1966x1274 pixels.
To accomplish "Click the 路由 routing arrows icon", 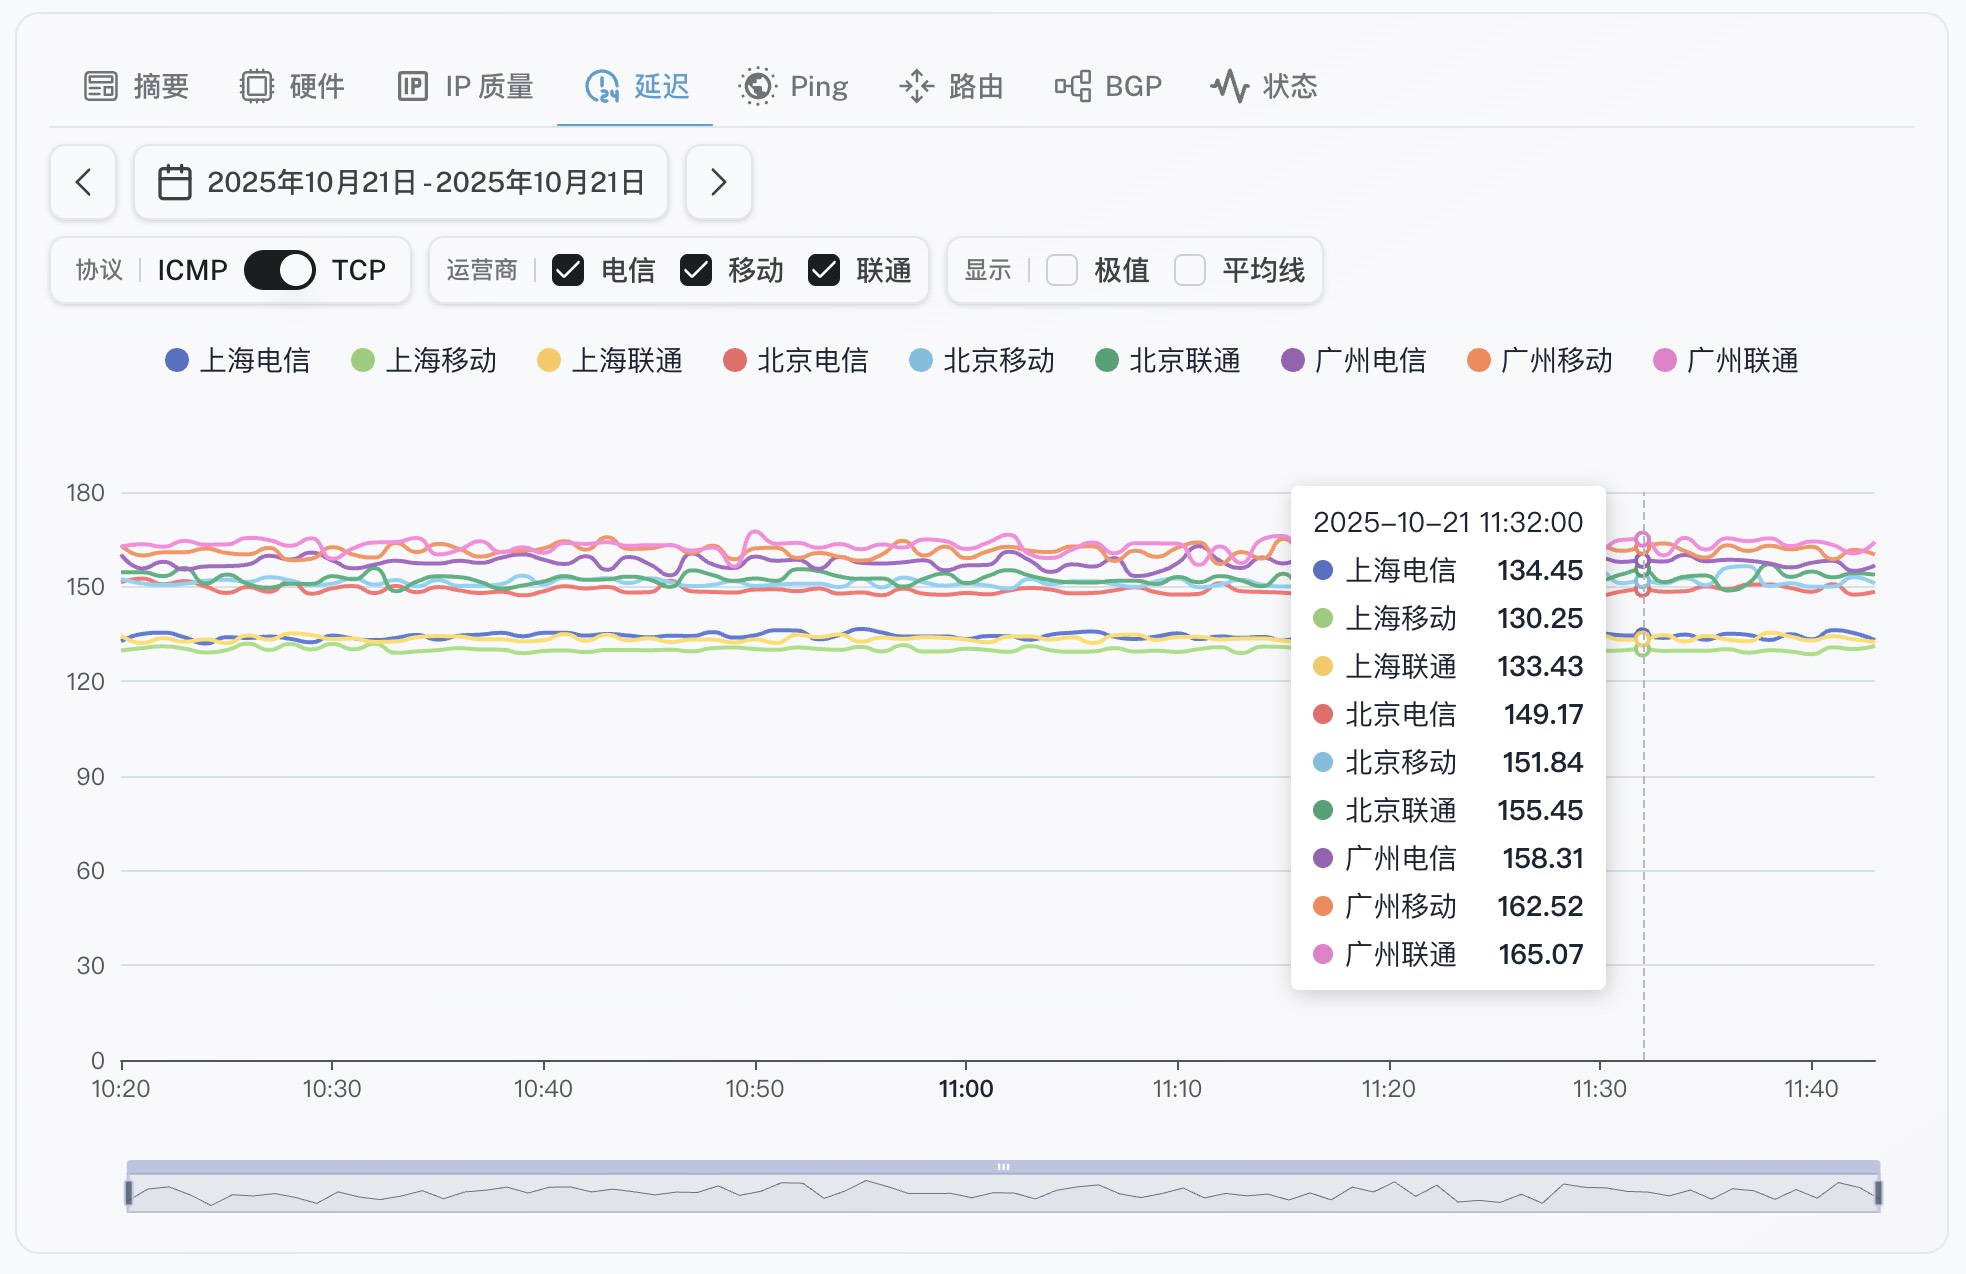I will (x=916, y=87).
